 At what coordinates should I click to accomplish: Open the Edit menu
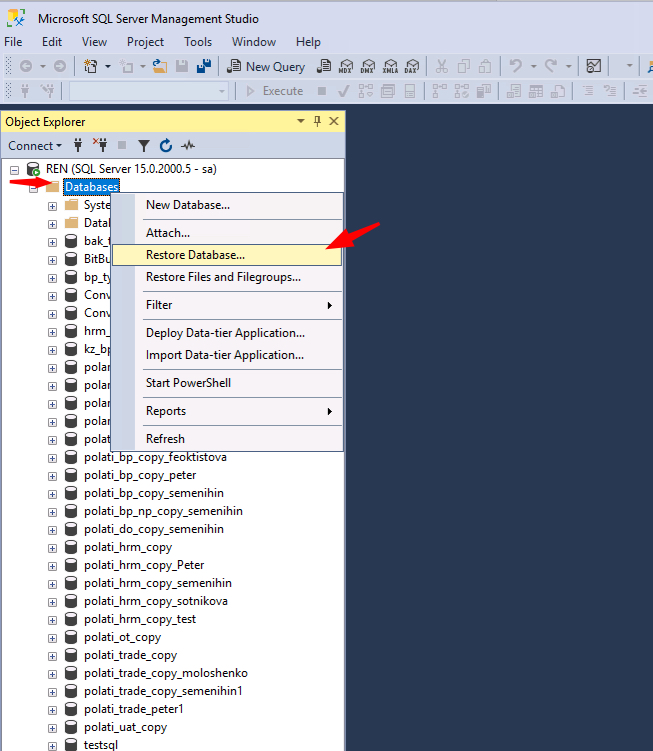pos(52,42)
